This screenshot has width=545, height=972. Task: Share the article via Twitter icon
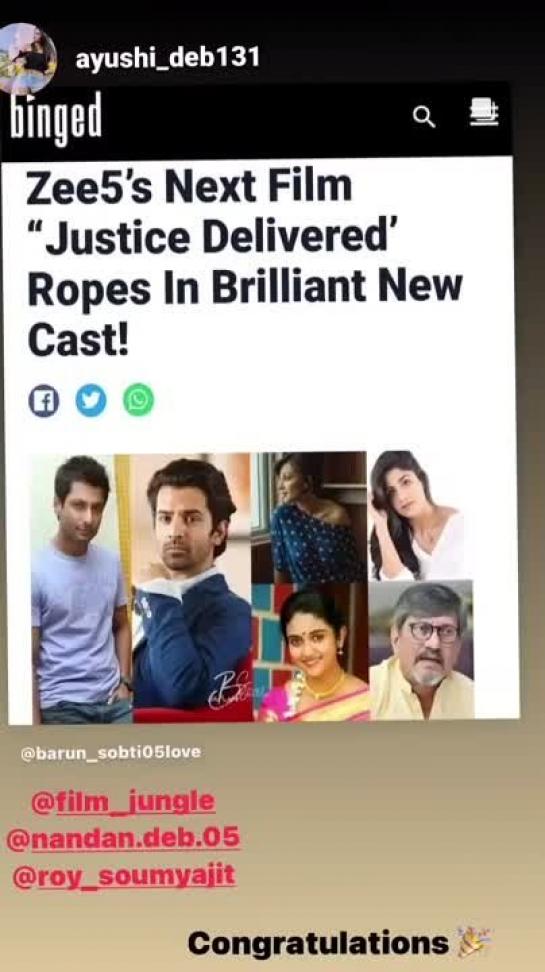91,401
